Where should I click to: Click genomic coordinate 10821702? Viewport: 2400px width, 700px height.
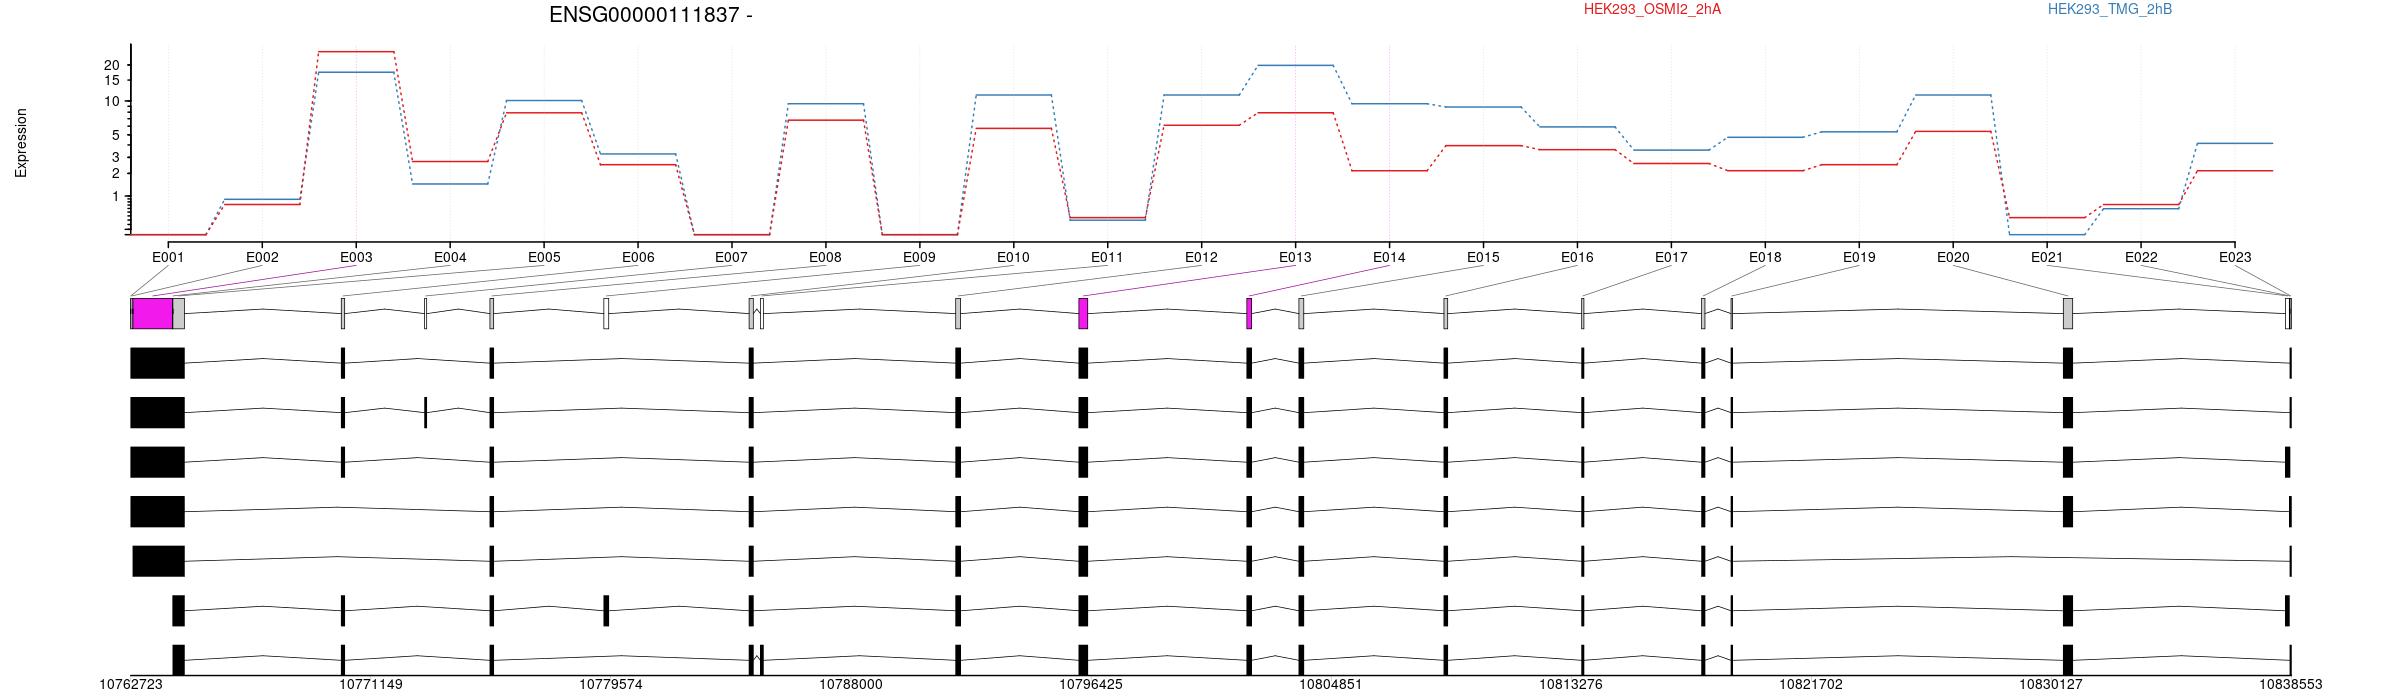coord(1811,685)
